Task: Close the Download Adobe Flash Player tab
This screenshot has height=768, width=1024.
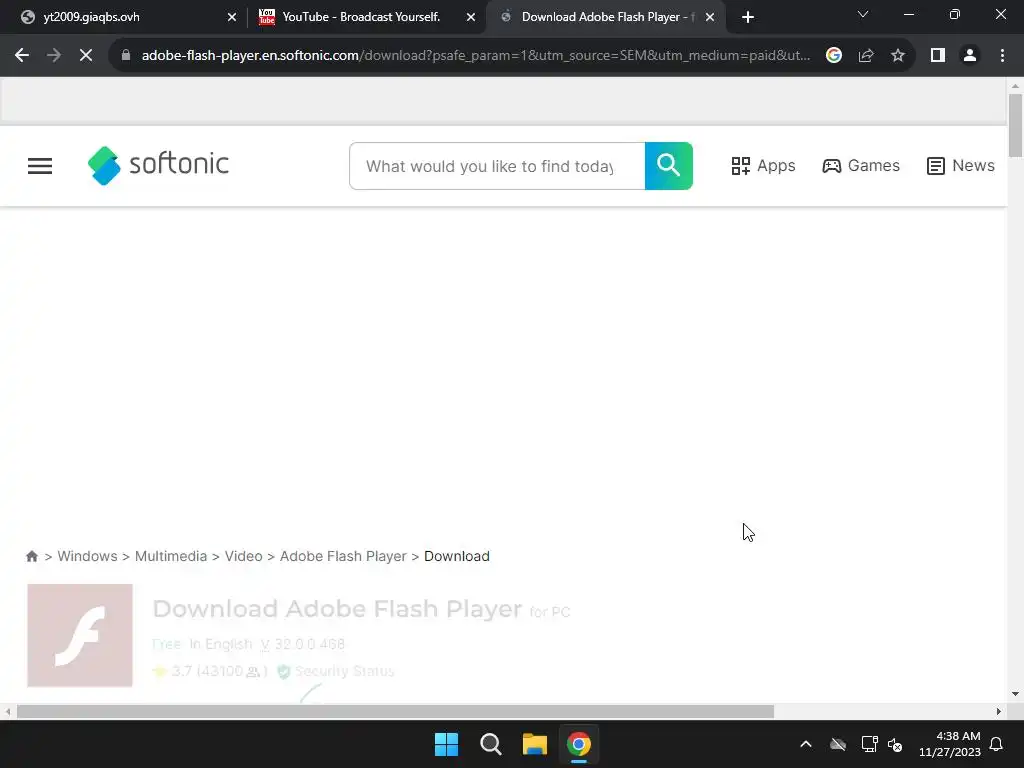Action: click(x=710, y=17)
